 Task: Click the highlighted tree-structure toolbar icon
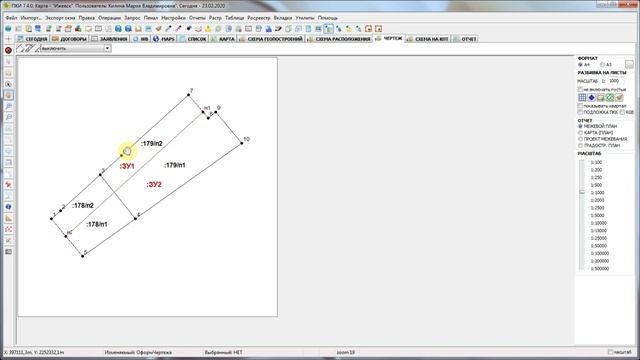tap(329, 29)
